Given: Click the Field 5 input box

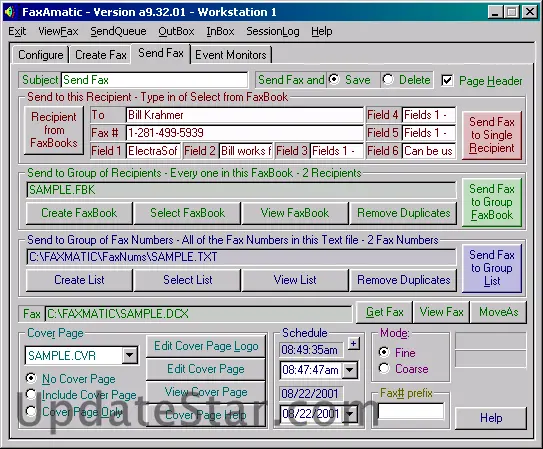Looking at the screenshot, I should [429, 133].
